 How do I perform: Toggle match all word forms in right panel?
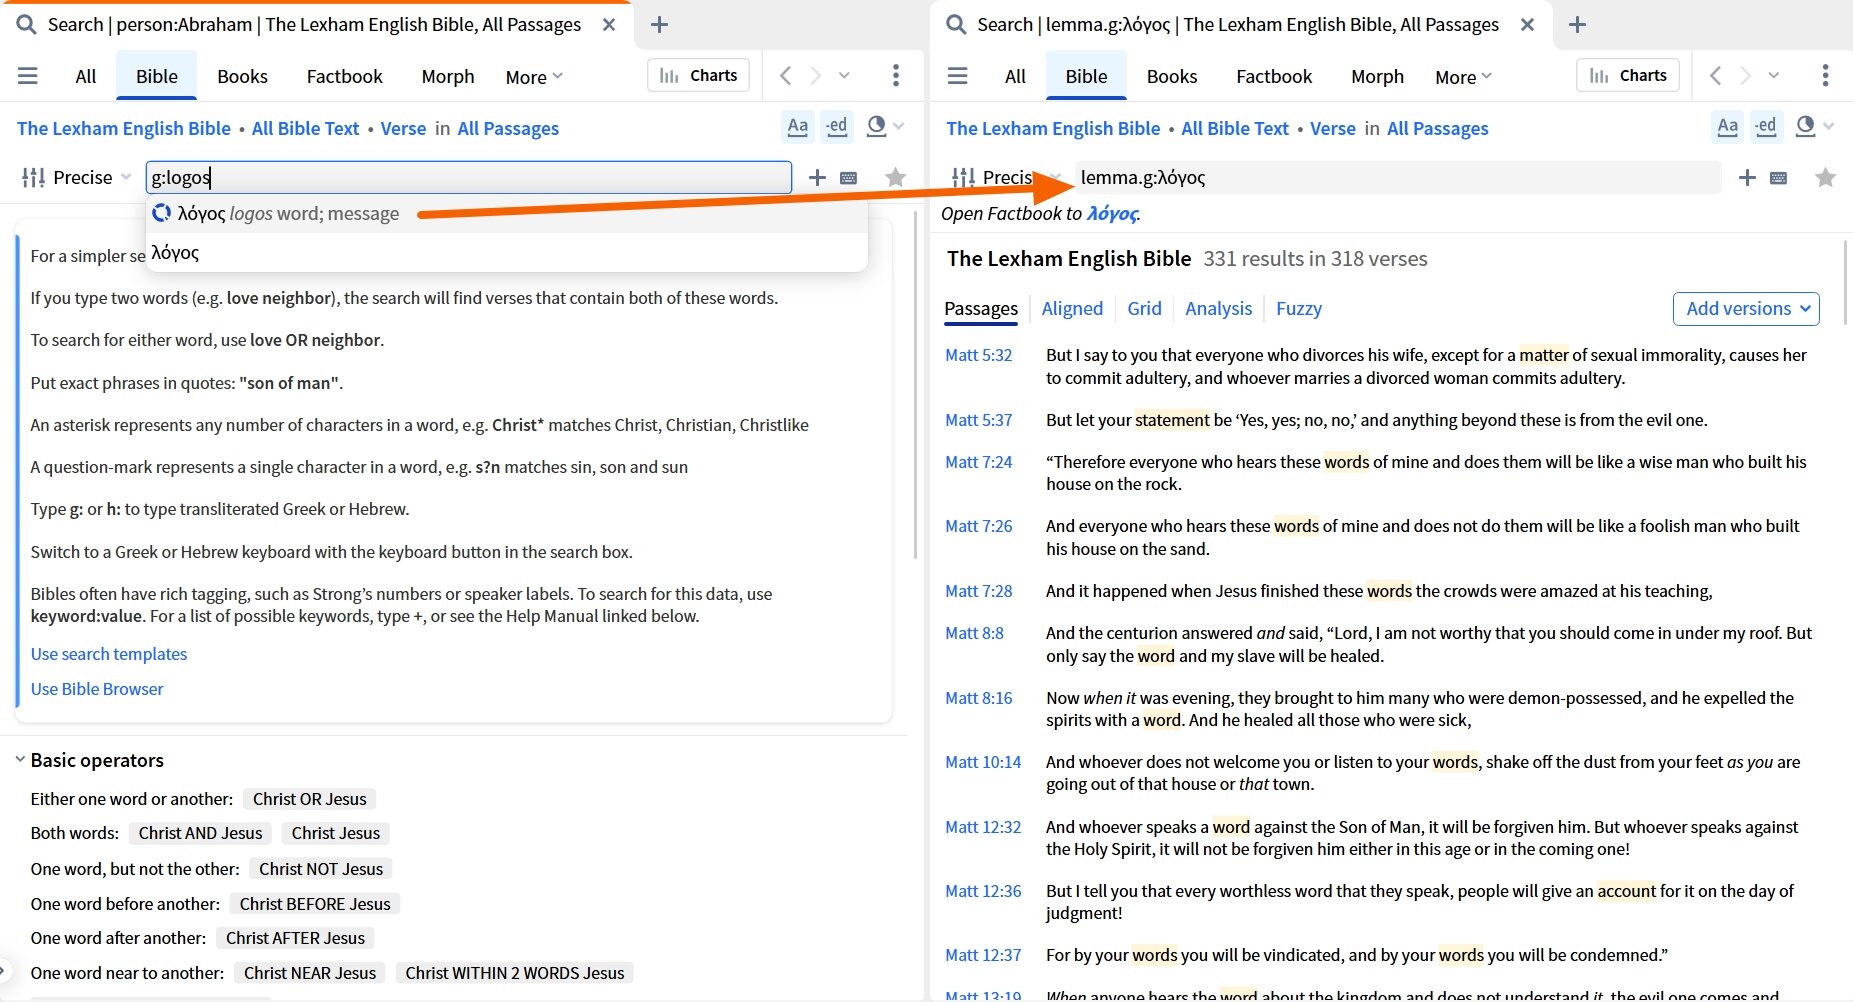click(1766, 127)
